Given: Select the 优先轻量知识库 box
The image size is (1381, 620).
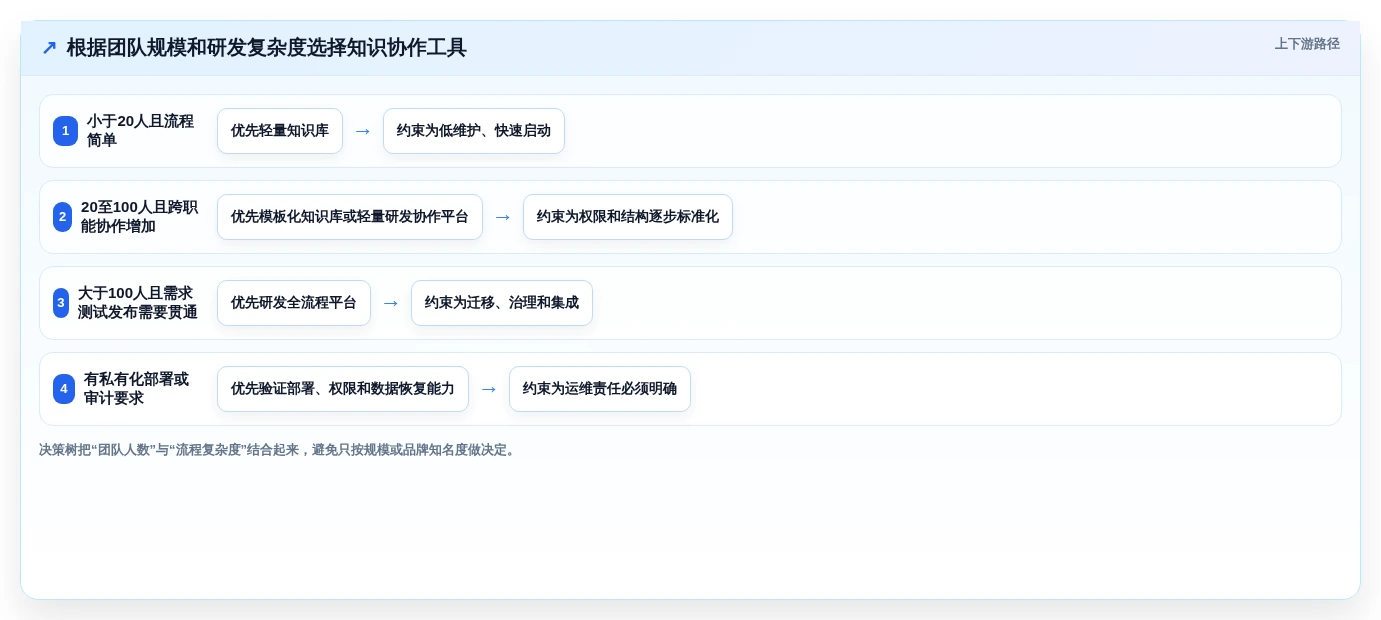Looking at the screenshot, I should pos(280,131).
